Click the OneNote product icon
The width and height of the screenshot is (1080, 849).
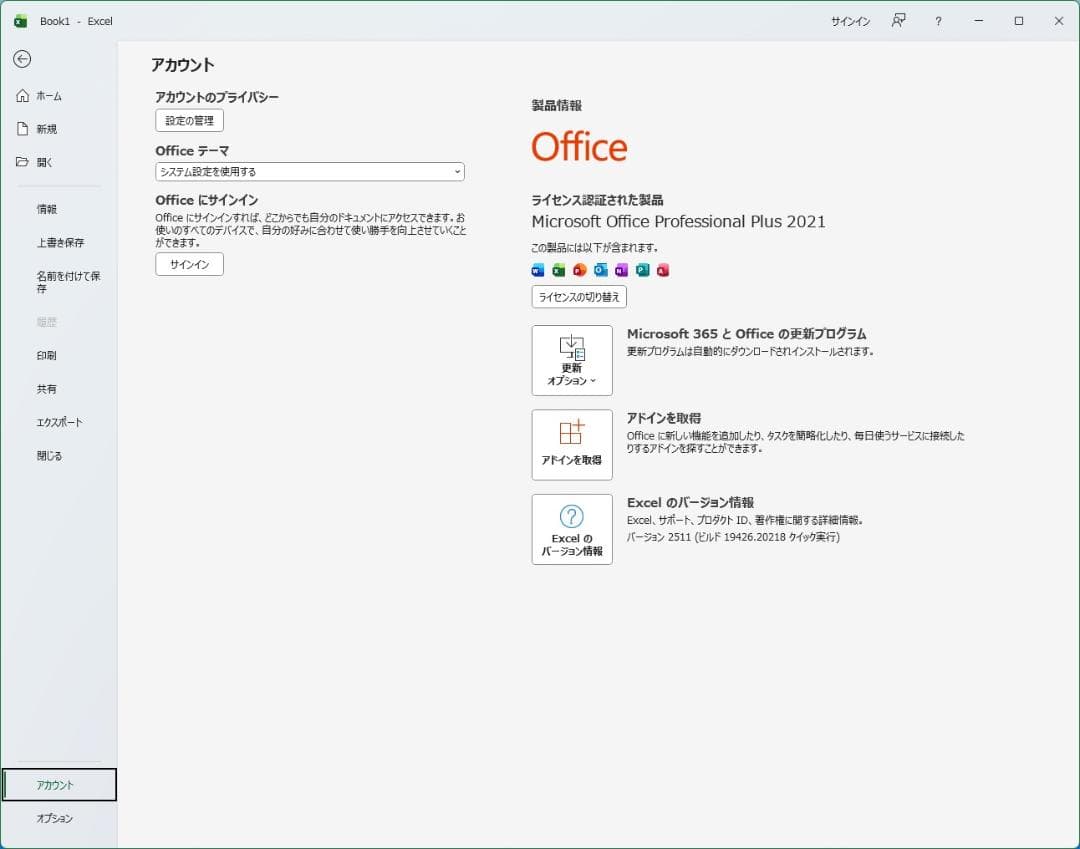(x=621, y=270)
